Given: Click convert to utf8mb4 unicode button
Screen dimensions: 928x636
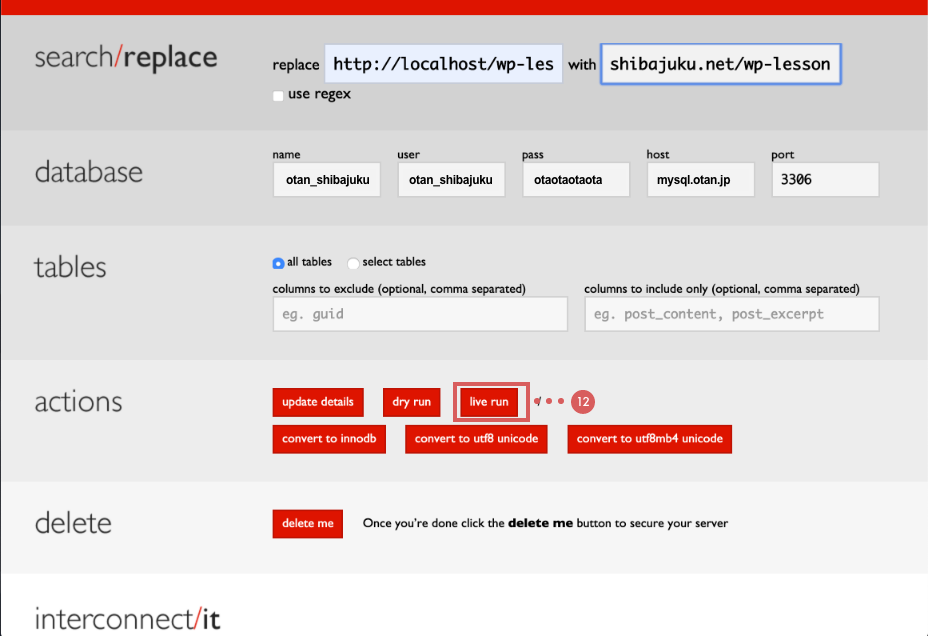Looking at the screenshot, I should (x=649, y=439).
